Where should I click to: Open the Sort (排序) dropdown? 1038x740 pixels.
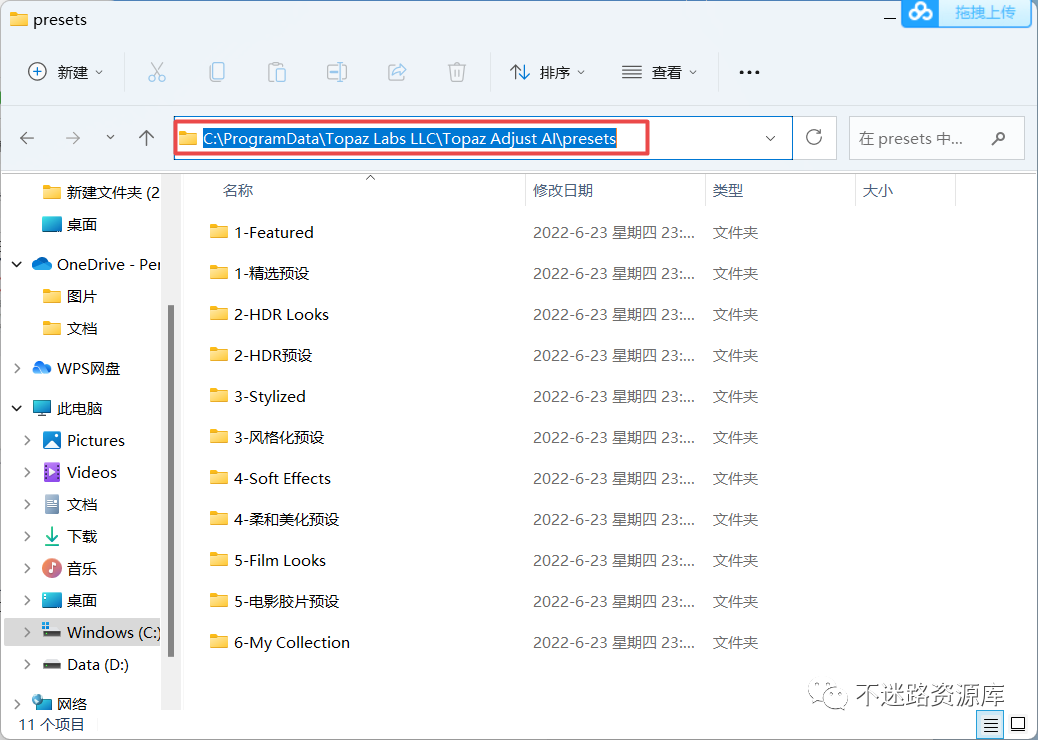(x=547, y=72)
